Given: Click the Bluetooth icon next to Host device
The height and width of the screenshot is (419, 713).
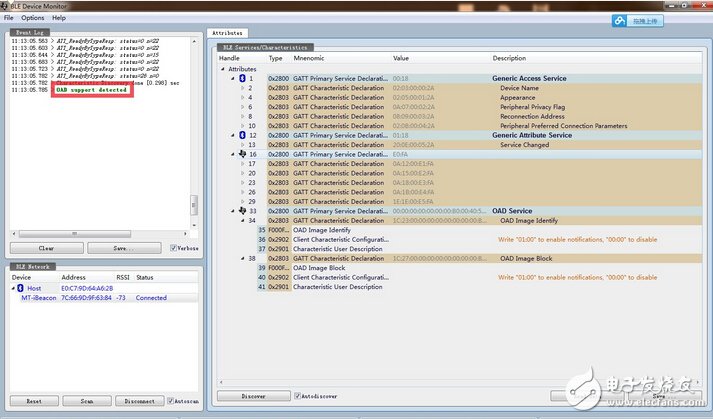Looking at the screenshot, I should pyautogui.click(x=20, y=287).
